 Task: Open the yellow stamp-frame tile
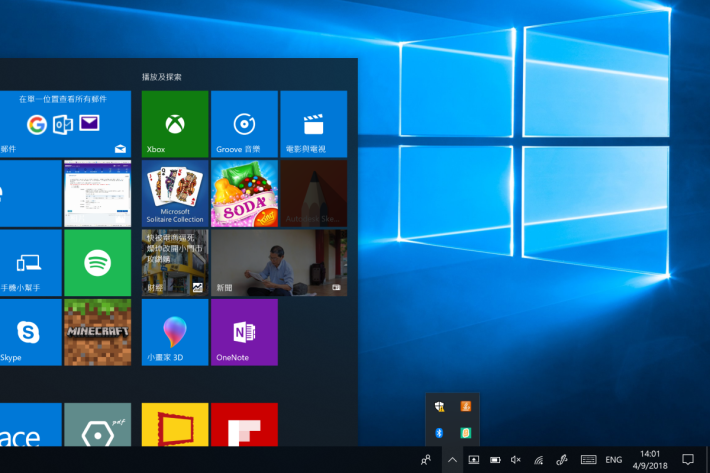coord(175,425)
